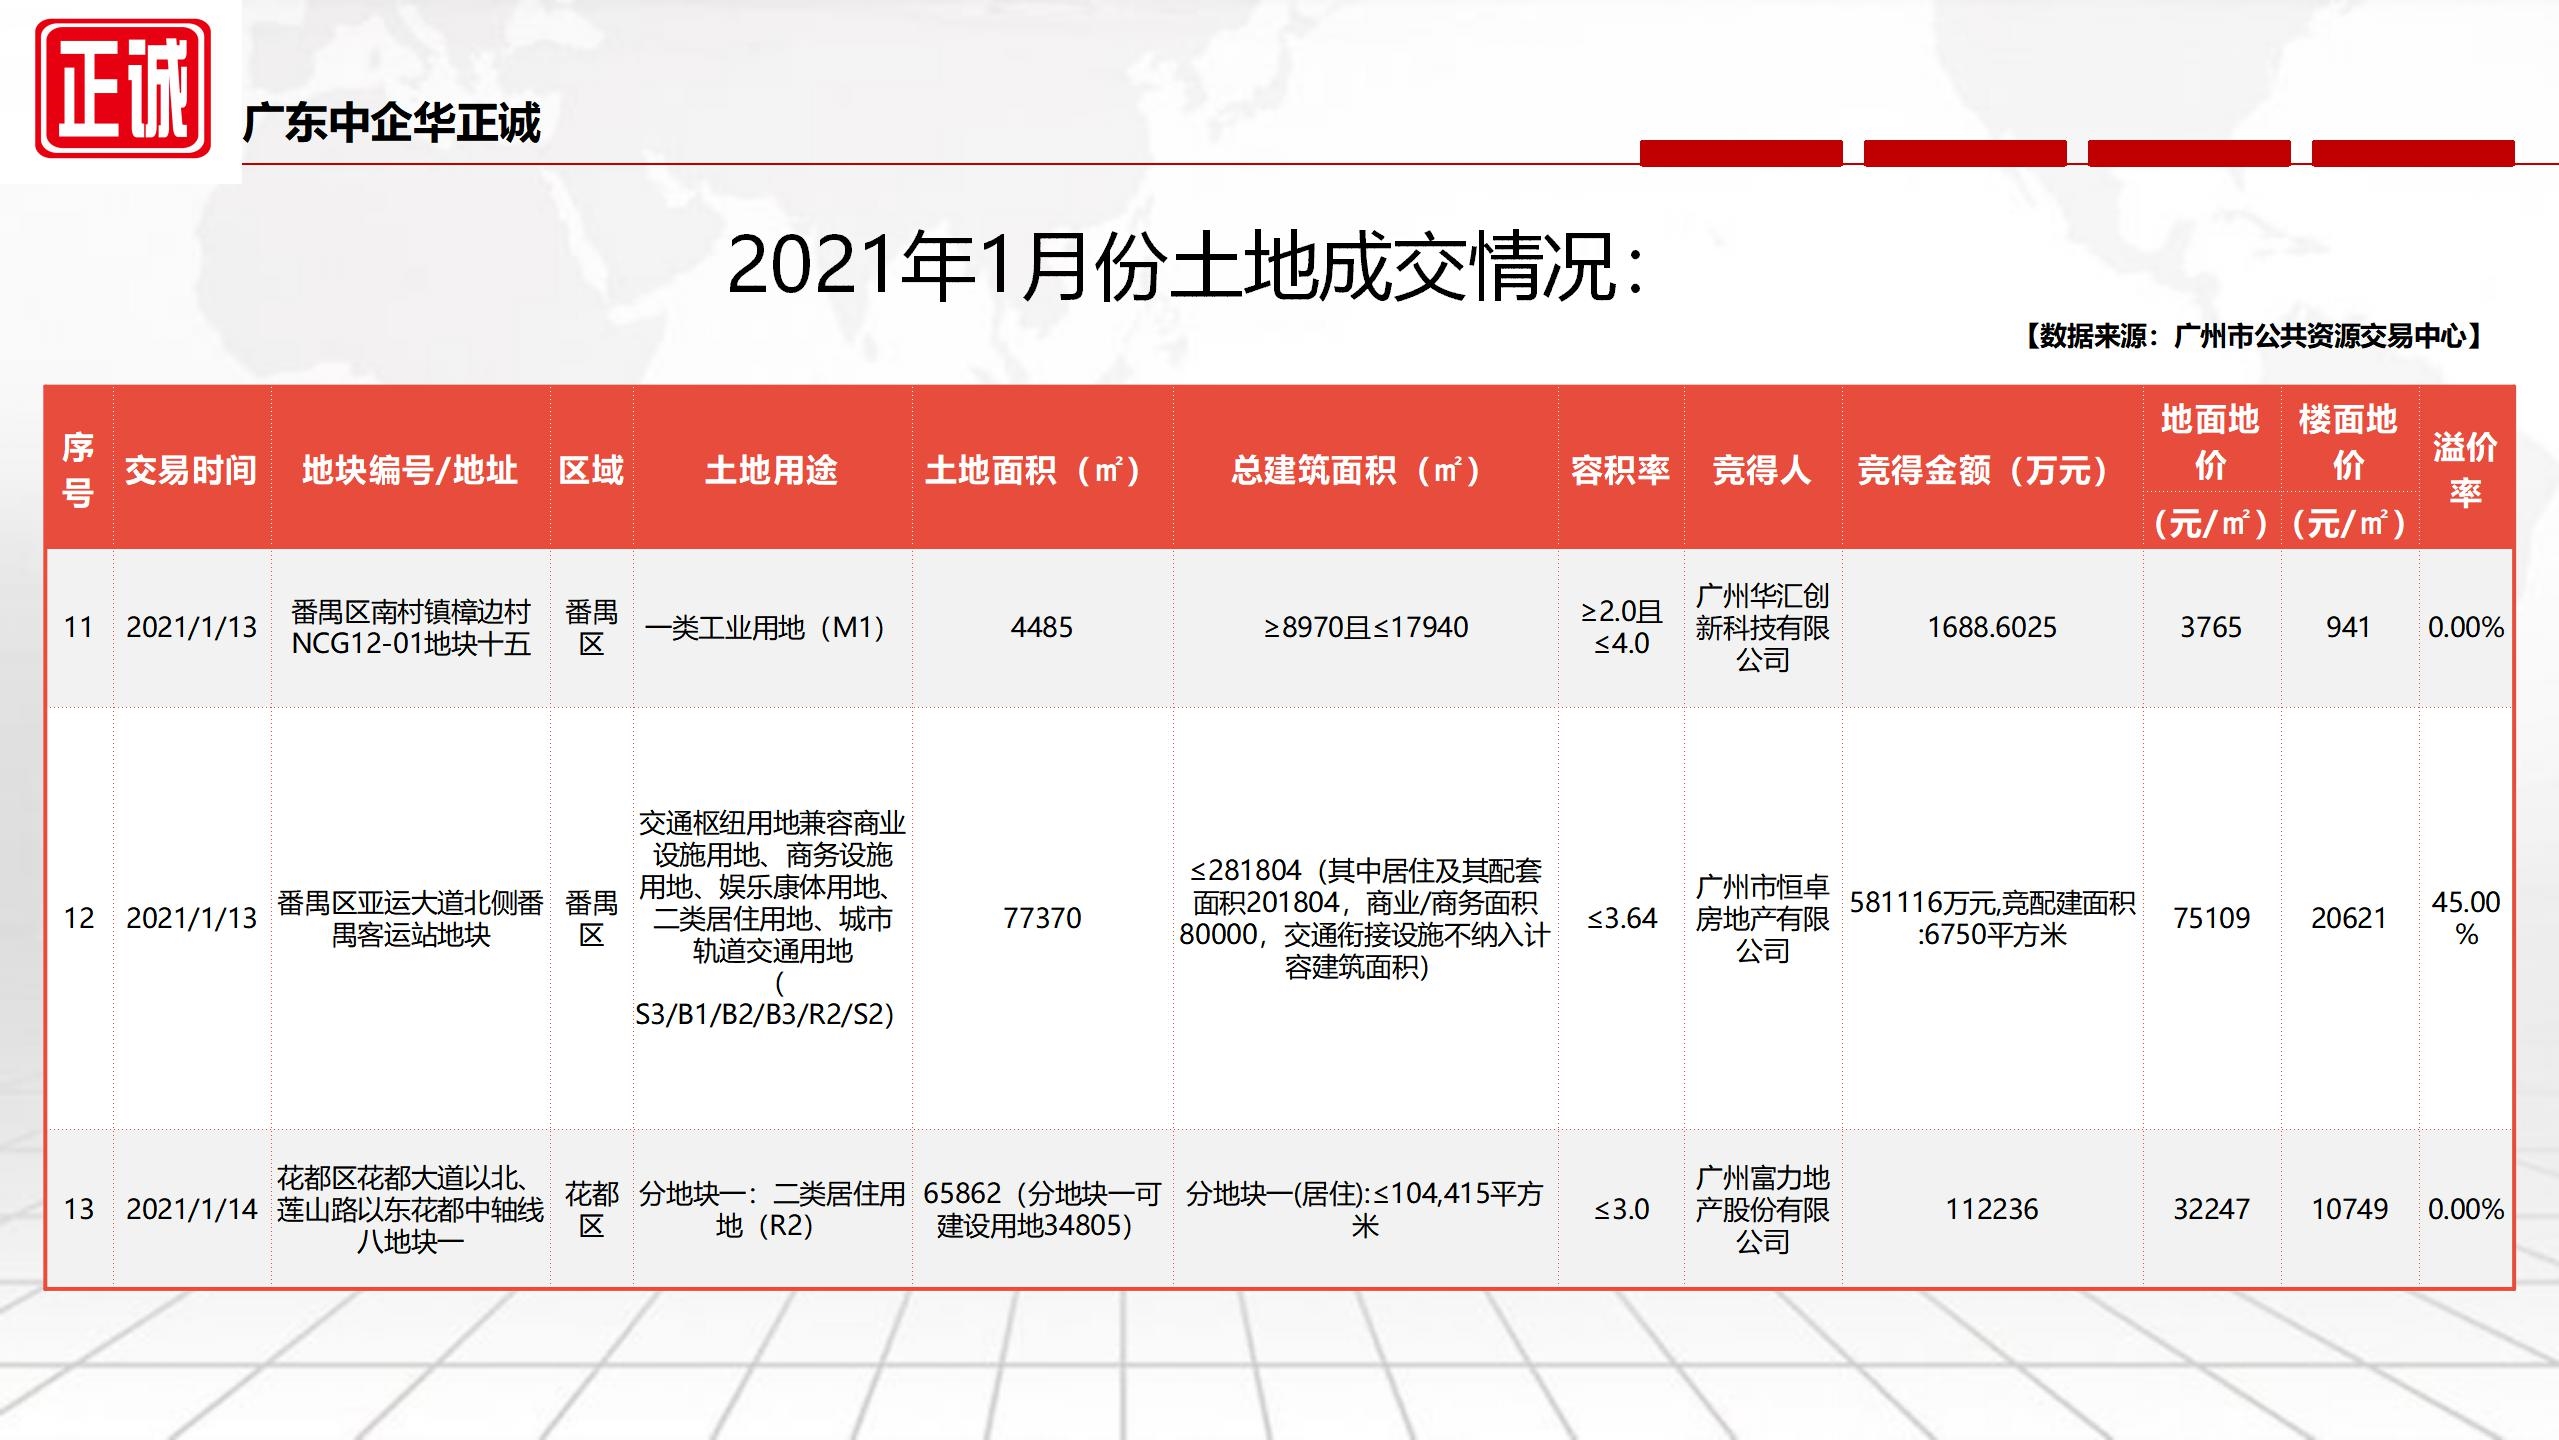Click the red 正诚 logo icon

(x=122, y=89)
